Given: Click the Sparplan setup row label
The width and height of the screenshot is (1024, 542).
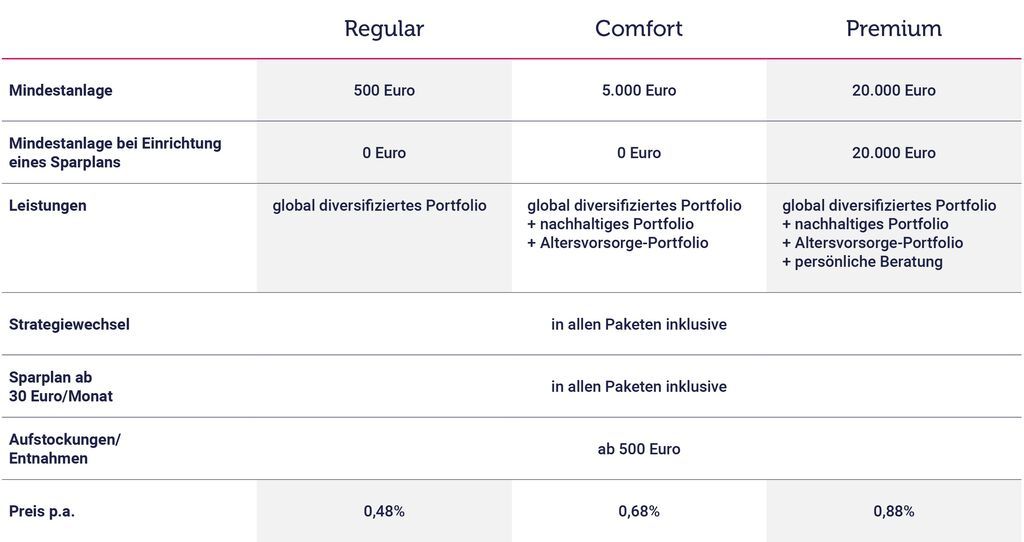Looking at the screenshot, I should 115,152.
